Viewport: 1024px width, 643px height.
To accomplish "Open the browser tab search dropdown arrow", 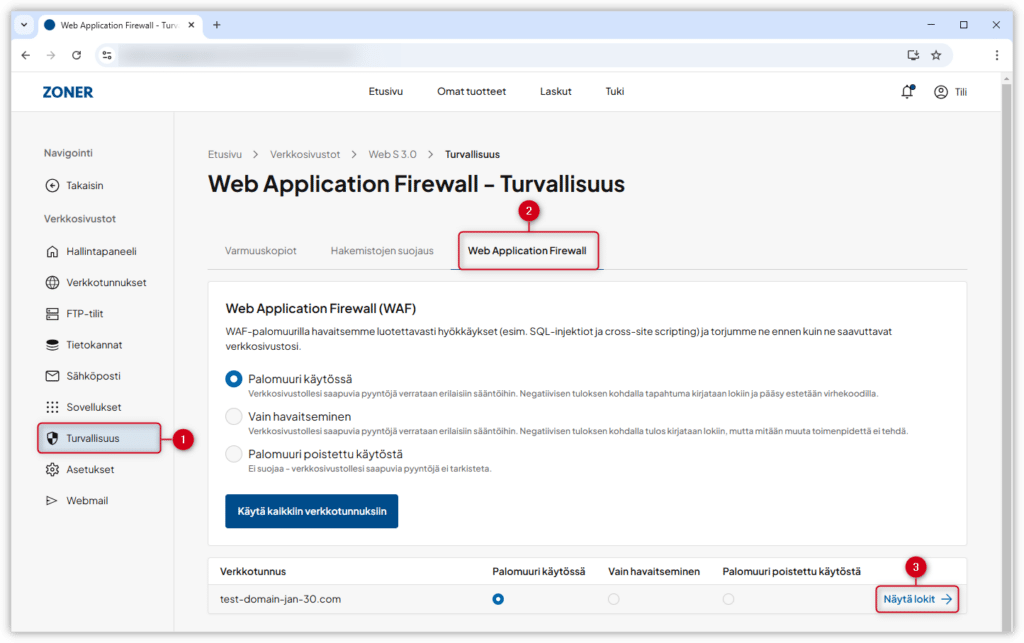I will pyautogui.click(x=24, y=25).
